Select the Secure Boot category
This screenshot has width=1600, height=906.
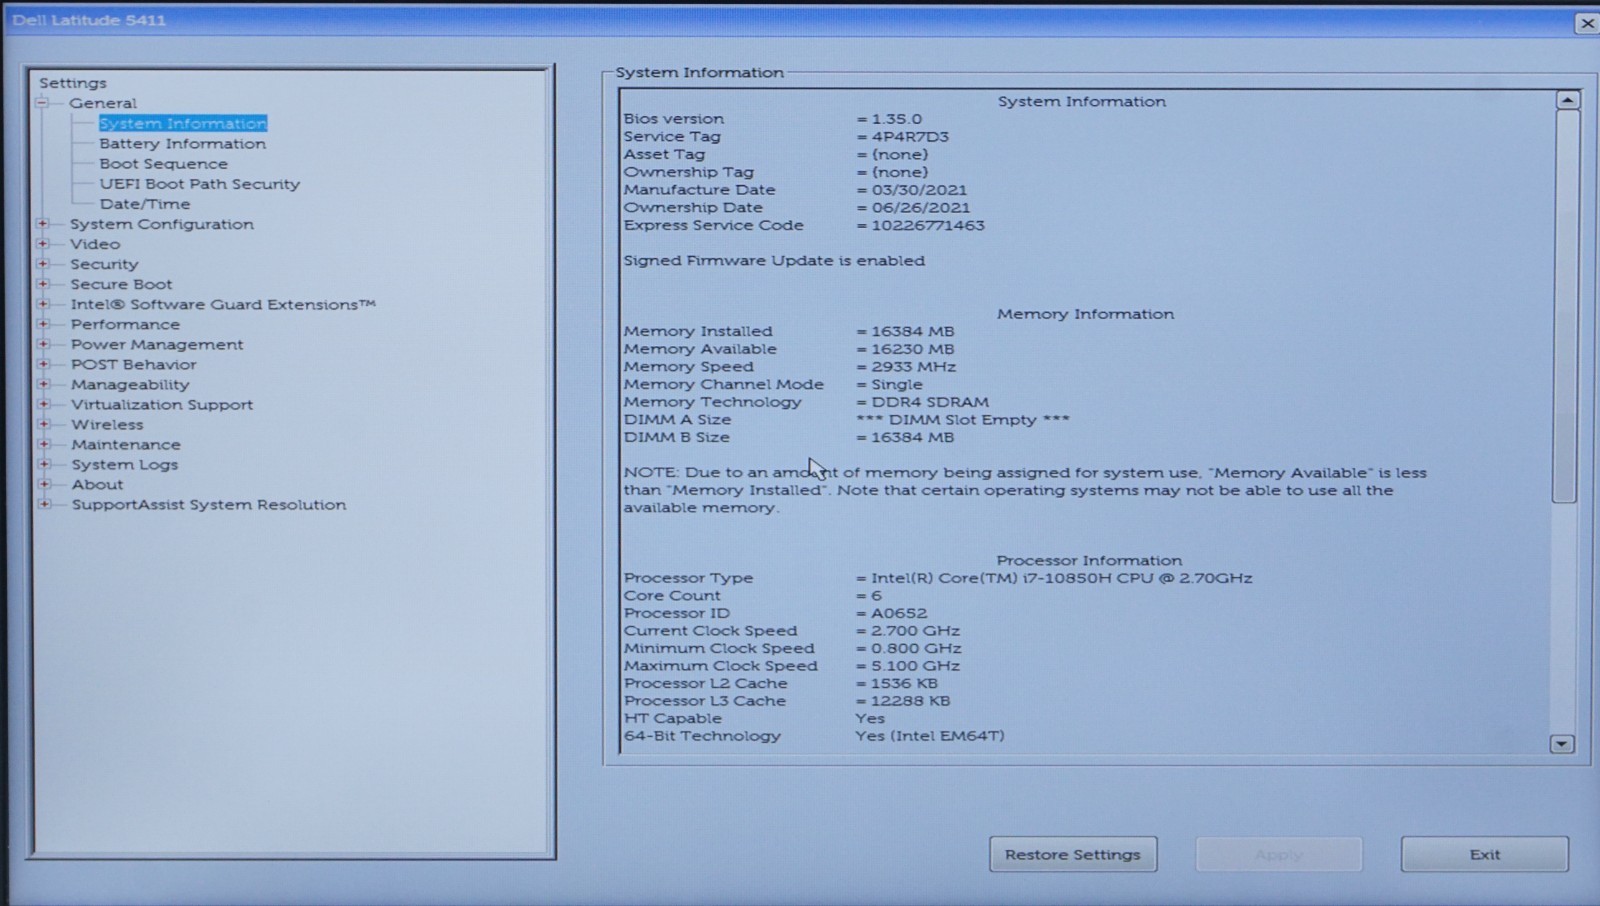click(121, 284)
